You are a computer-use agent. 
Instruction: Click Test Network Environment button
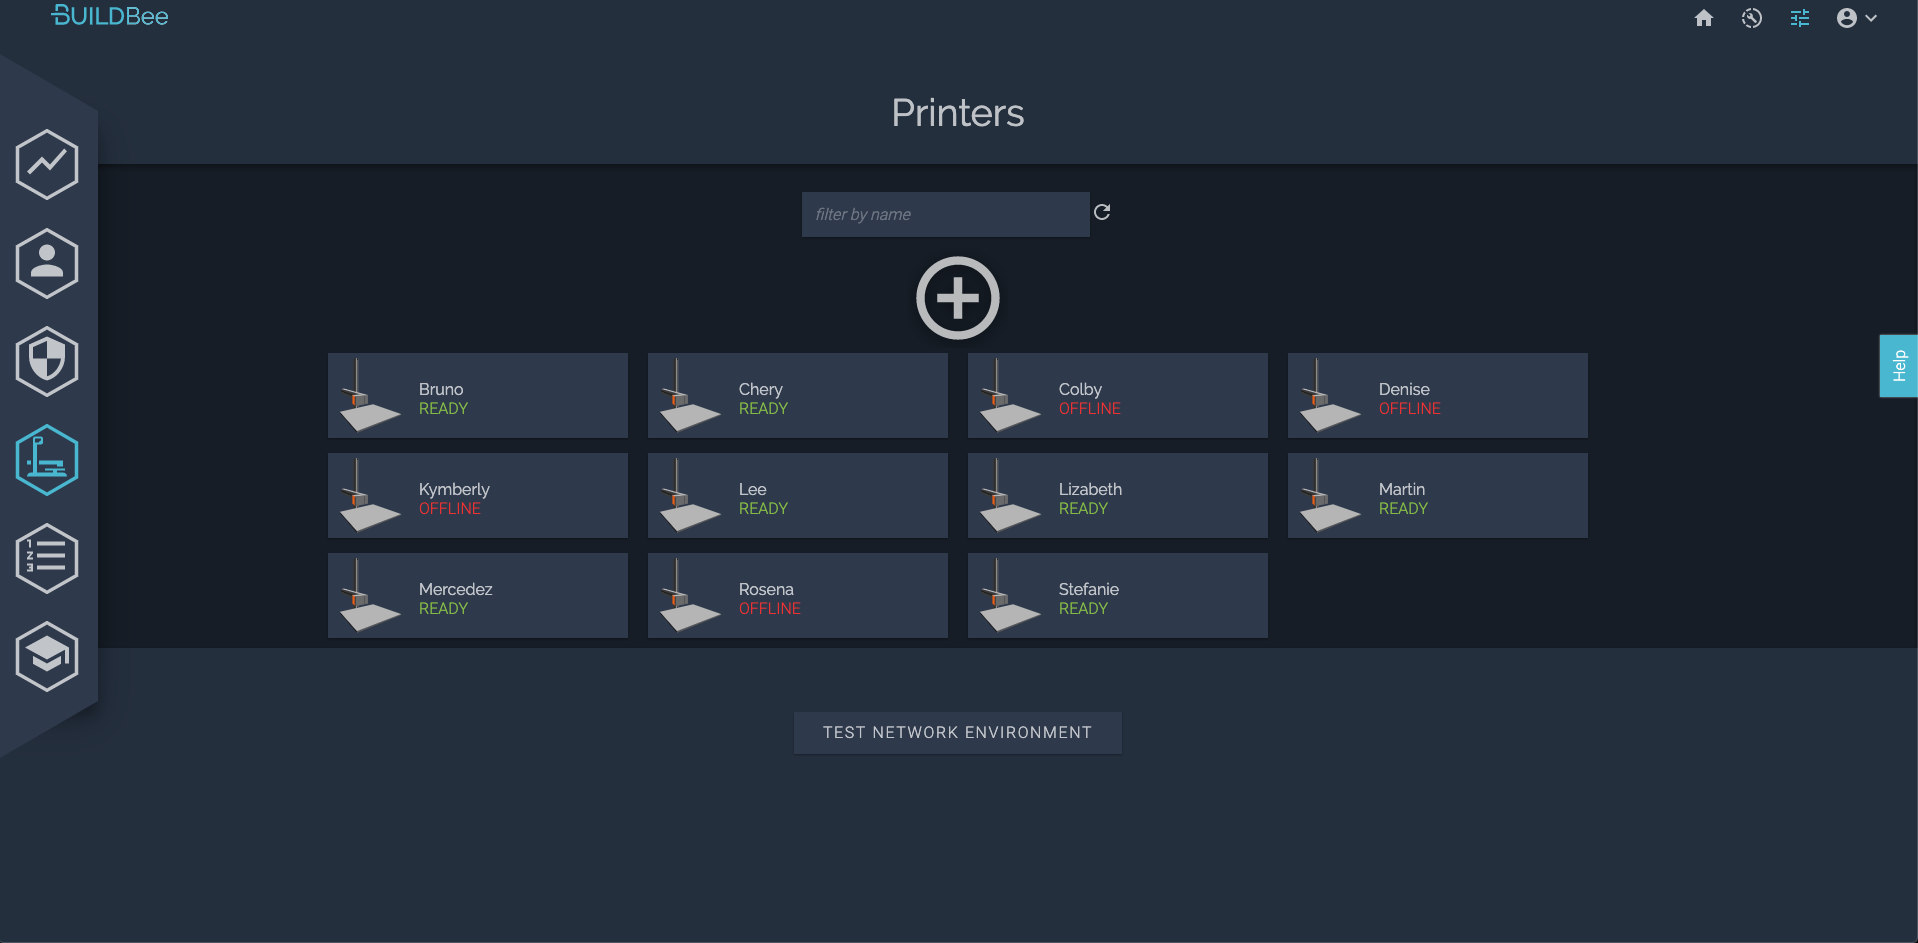(x=958, y=733)
